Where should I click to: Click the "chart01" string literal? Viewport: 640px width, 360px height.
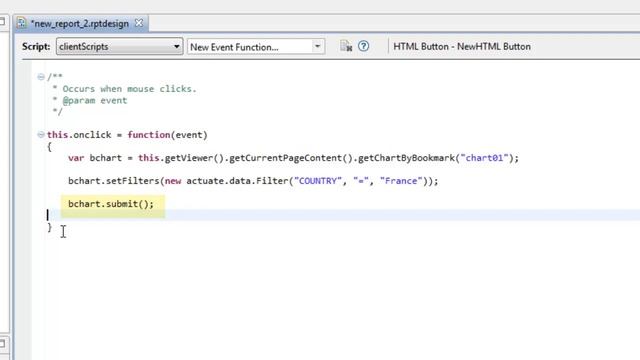pyautogui.click(x=484, y=158)
